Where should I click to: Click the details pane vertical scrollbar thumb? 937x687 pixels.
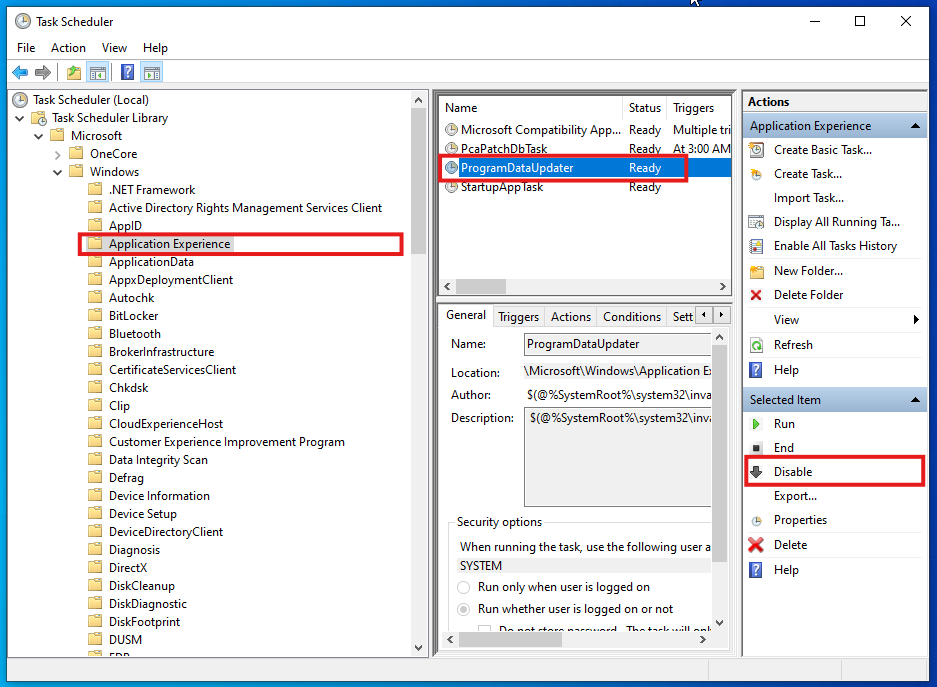719,454
